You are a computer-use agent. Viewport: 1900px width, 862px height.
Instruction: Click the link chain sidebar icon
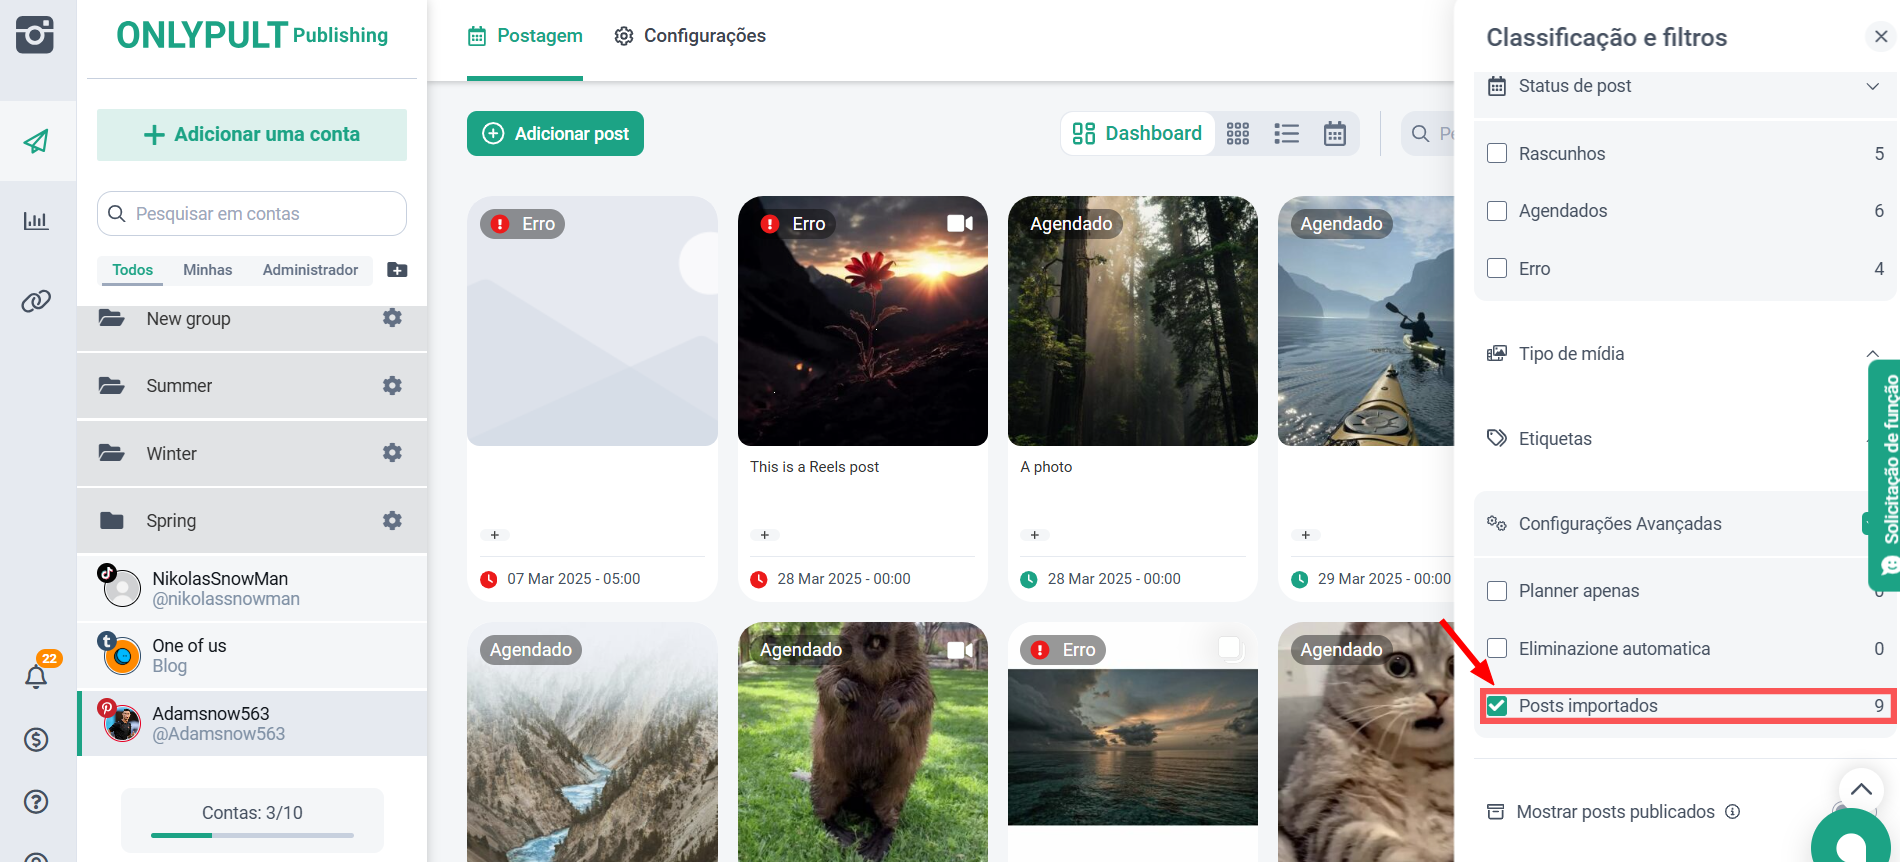point(36,301)
